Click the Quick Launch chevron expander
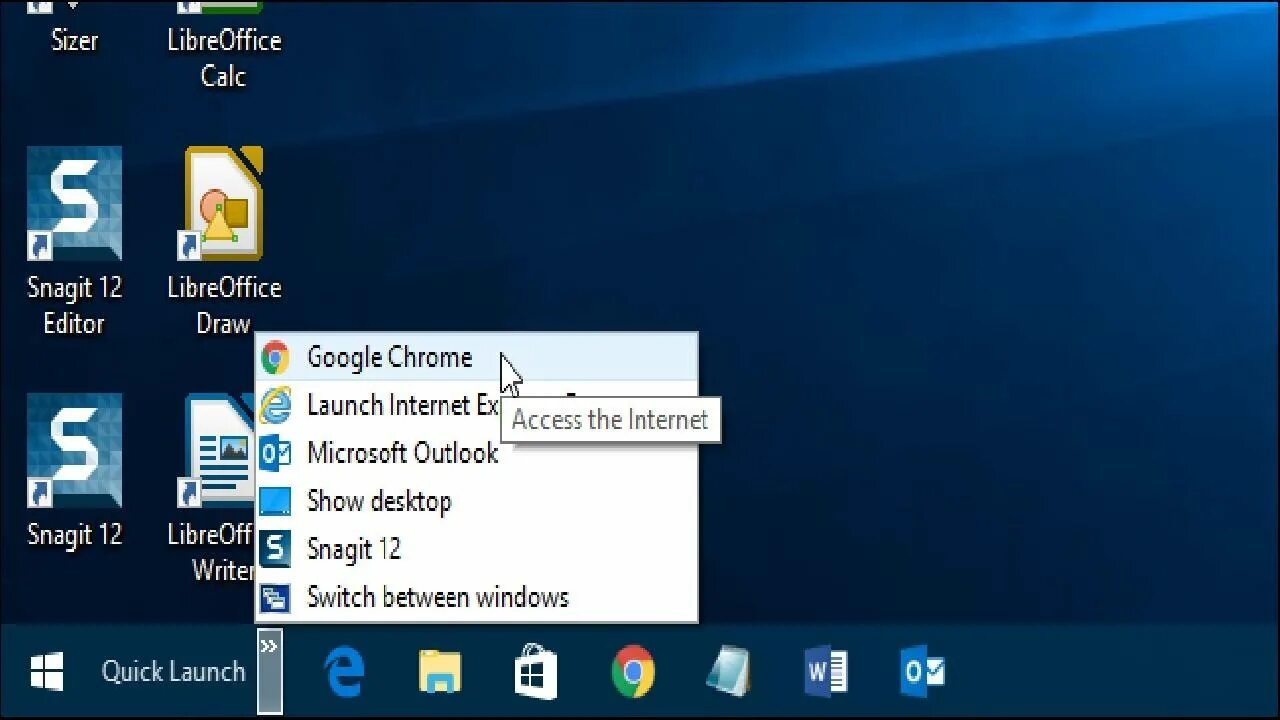1280x720 pixels. coord(269,671)
